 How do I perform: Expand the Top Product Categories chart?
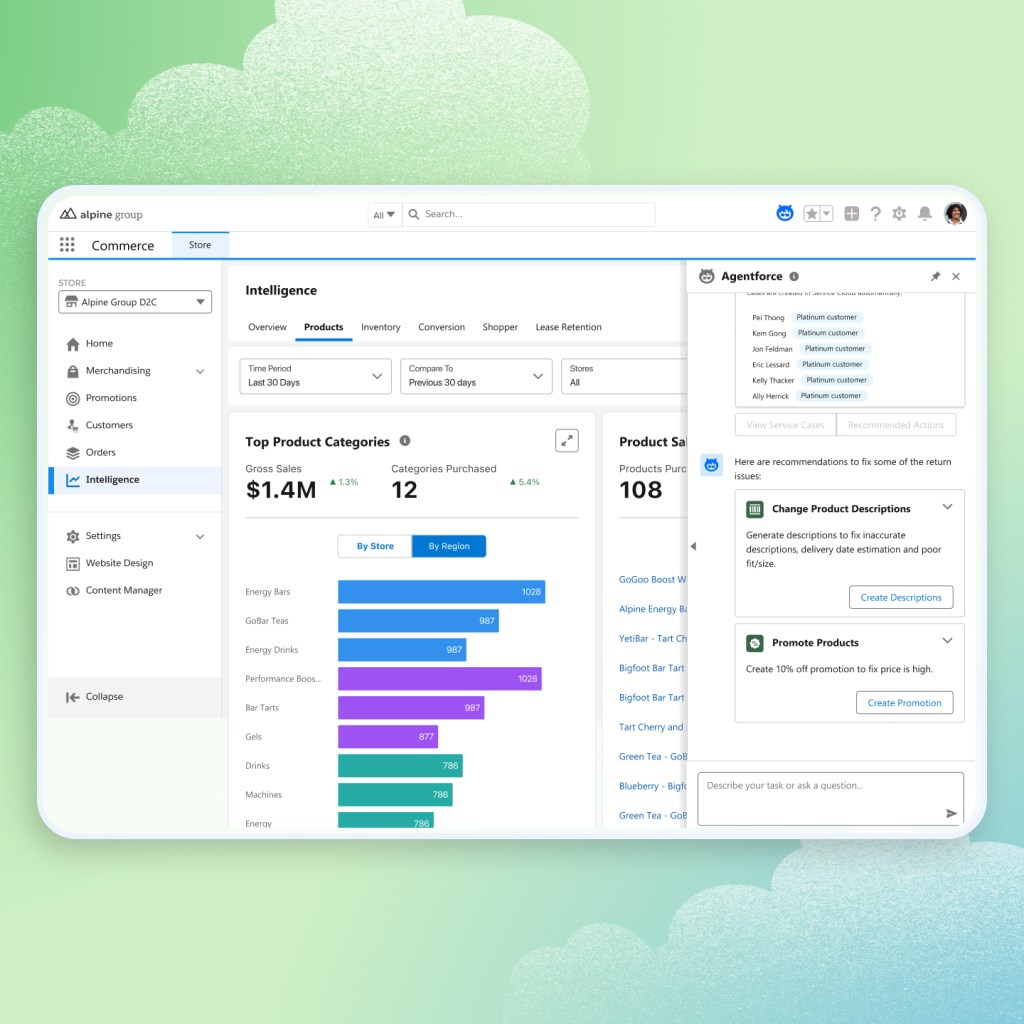tap(566, 441)
